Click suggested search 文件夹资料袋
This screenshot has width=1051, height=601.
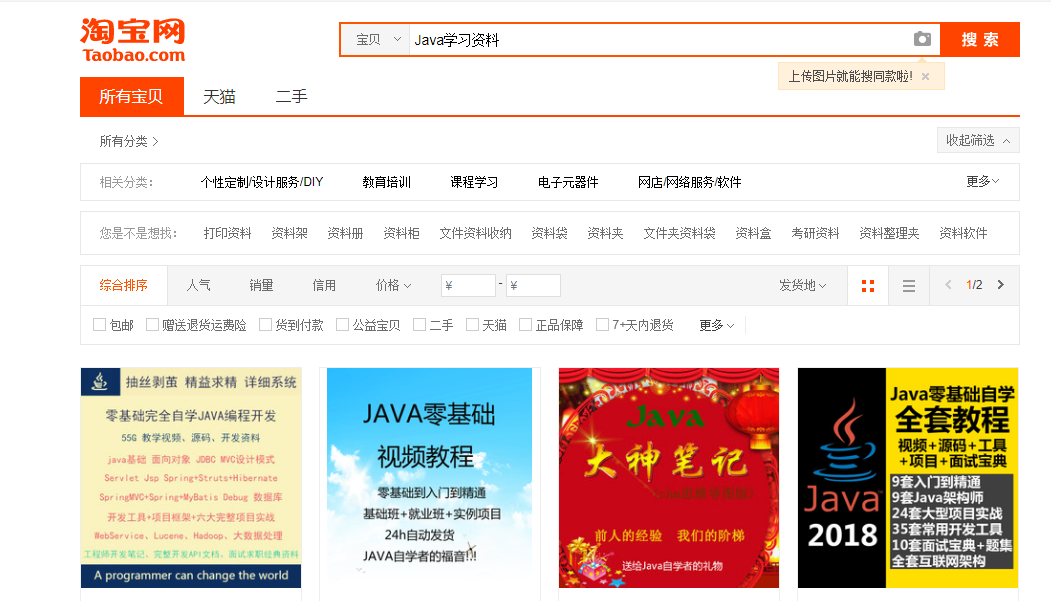(680, 233)
